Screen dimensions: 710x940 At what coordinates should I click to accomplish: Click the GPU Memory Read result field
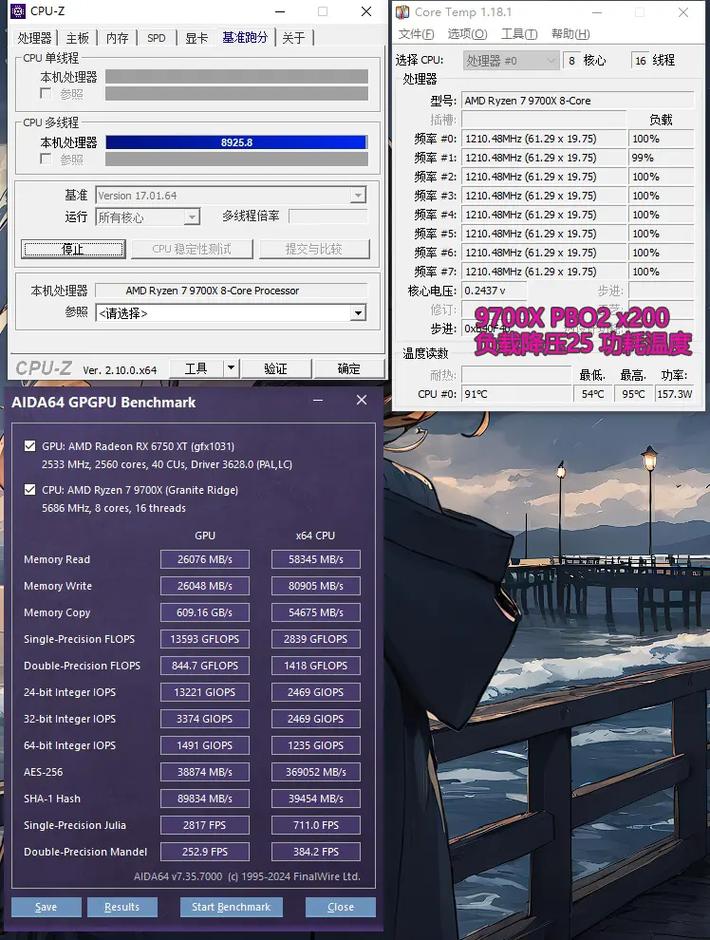coord(204,559)
